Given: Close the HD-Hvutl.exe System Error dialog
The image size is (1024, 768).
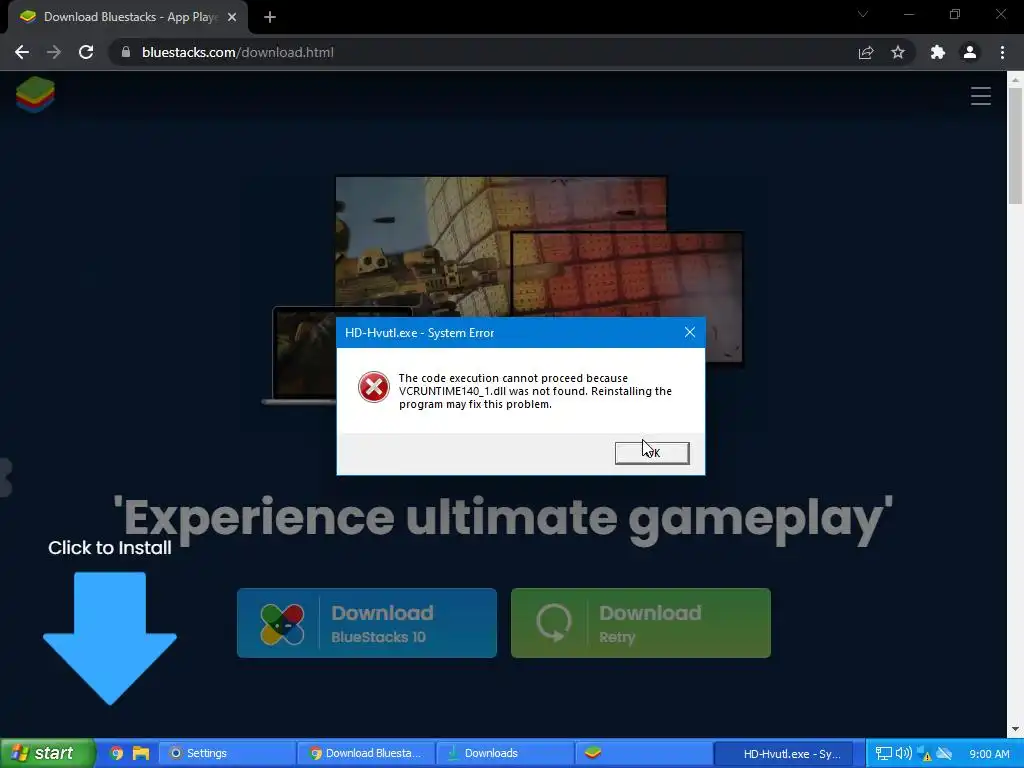Looking at the screenshot, I should (690, 332).
